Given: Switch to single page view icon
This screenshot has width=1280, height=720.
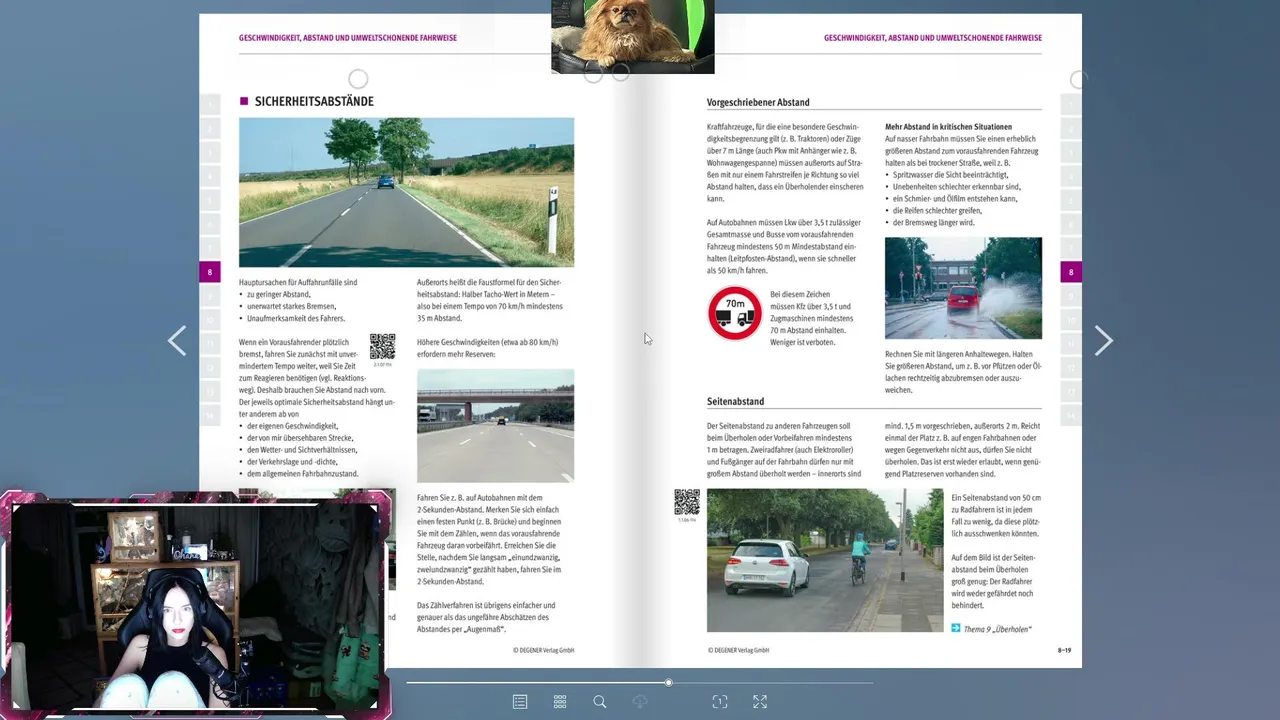Looking at the screenshot, I should [720, 702].
